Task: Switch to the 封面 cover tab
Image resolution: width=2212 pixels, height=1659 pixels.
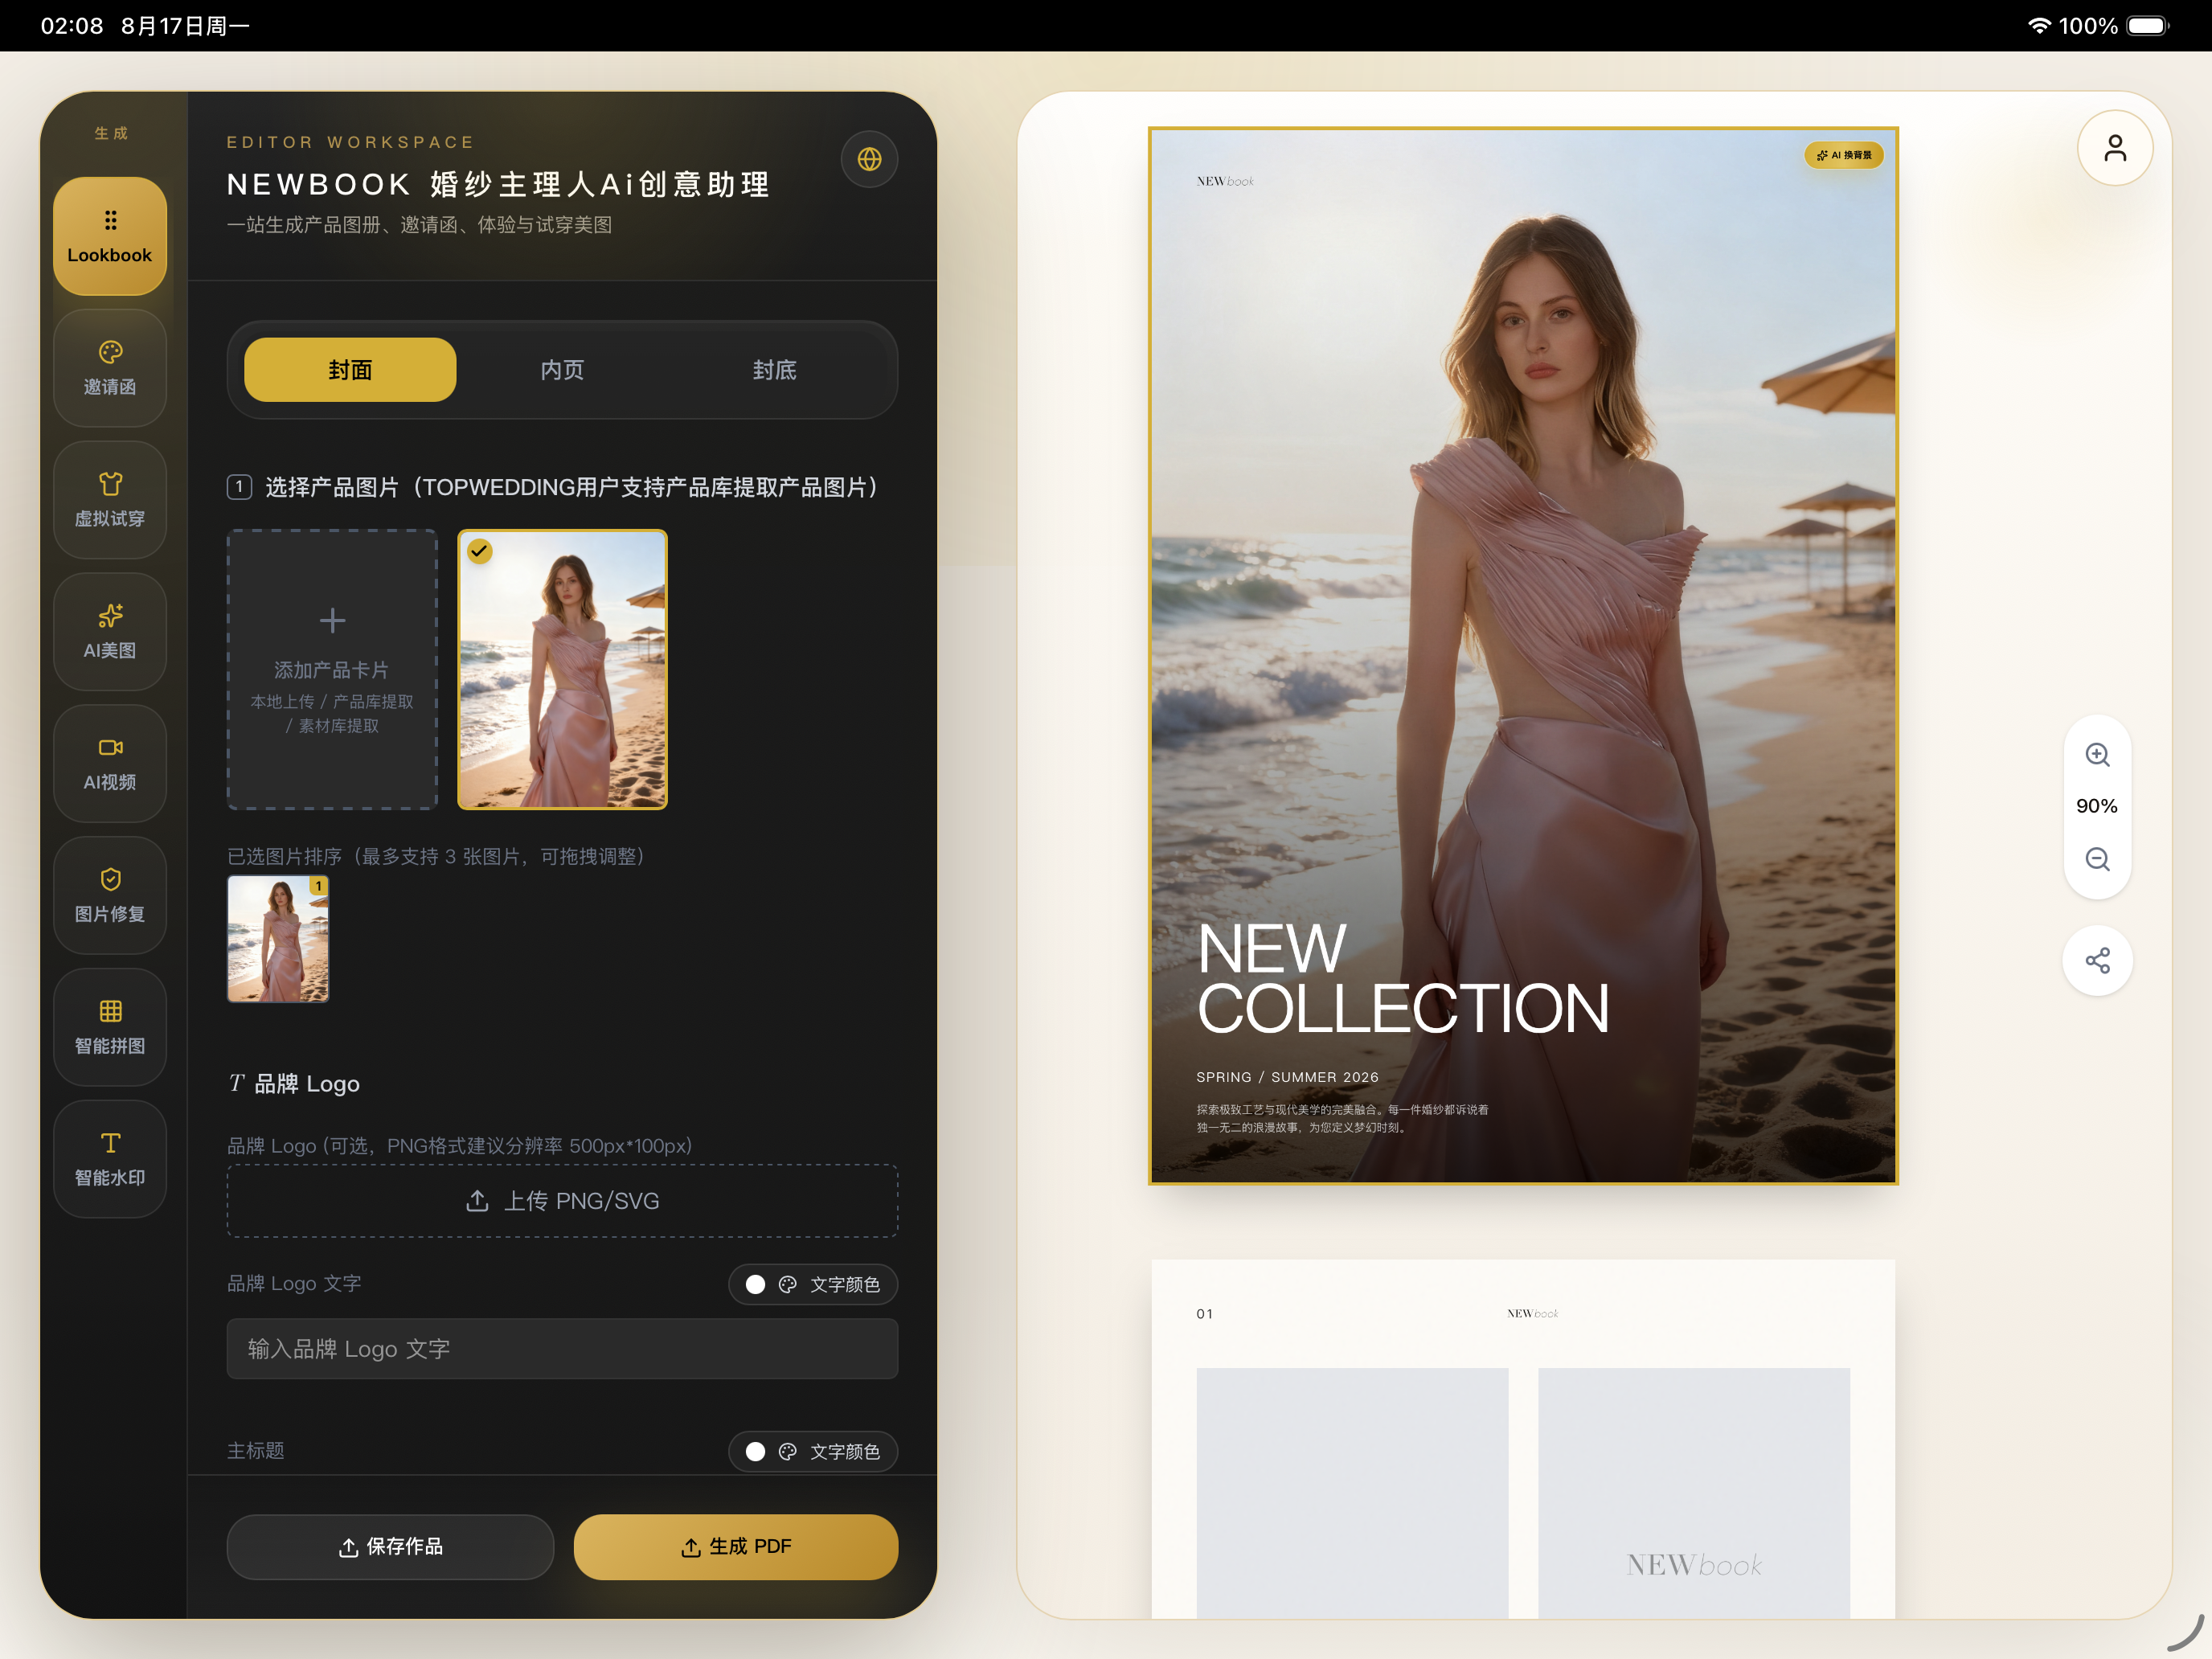Action: point(350,370)
